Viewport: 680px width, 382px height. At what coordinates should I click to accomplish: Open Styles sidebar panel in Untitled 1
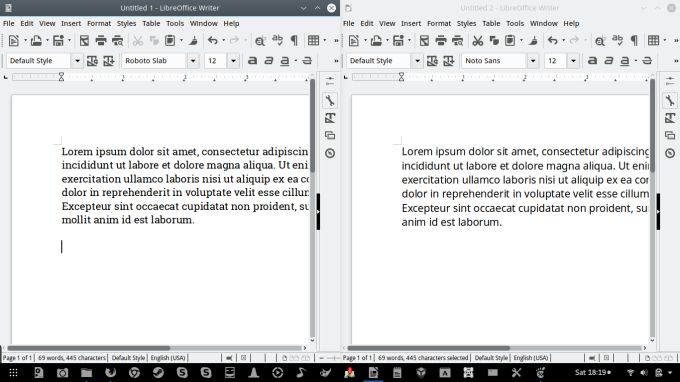pos(330,118)
